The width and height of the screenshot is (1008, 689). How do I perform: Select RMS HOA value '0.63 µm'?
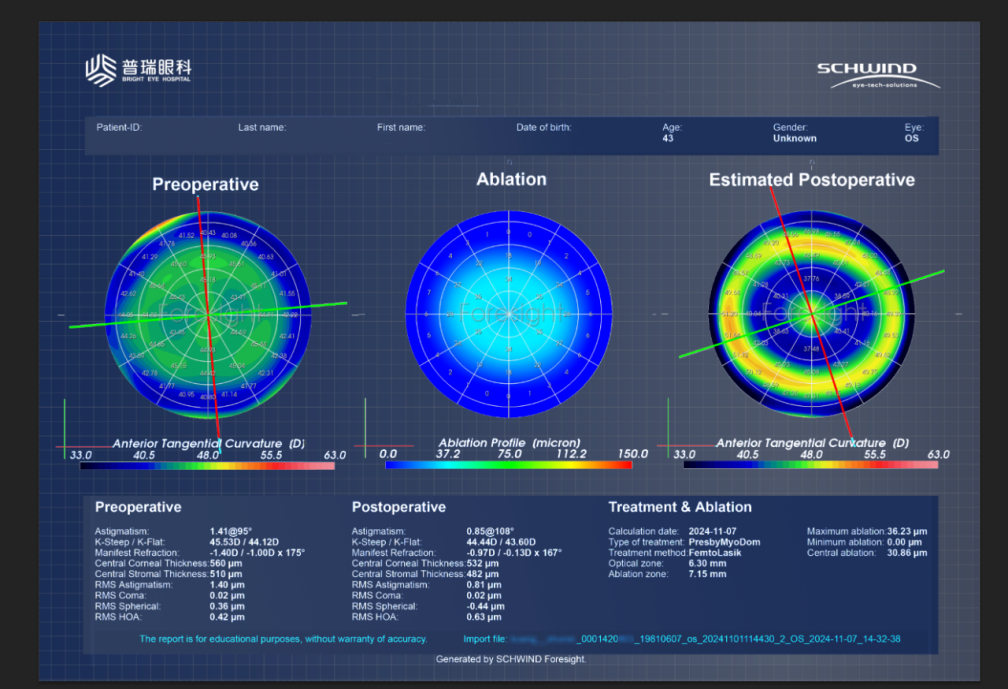click(483, 617)
